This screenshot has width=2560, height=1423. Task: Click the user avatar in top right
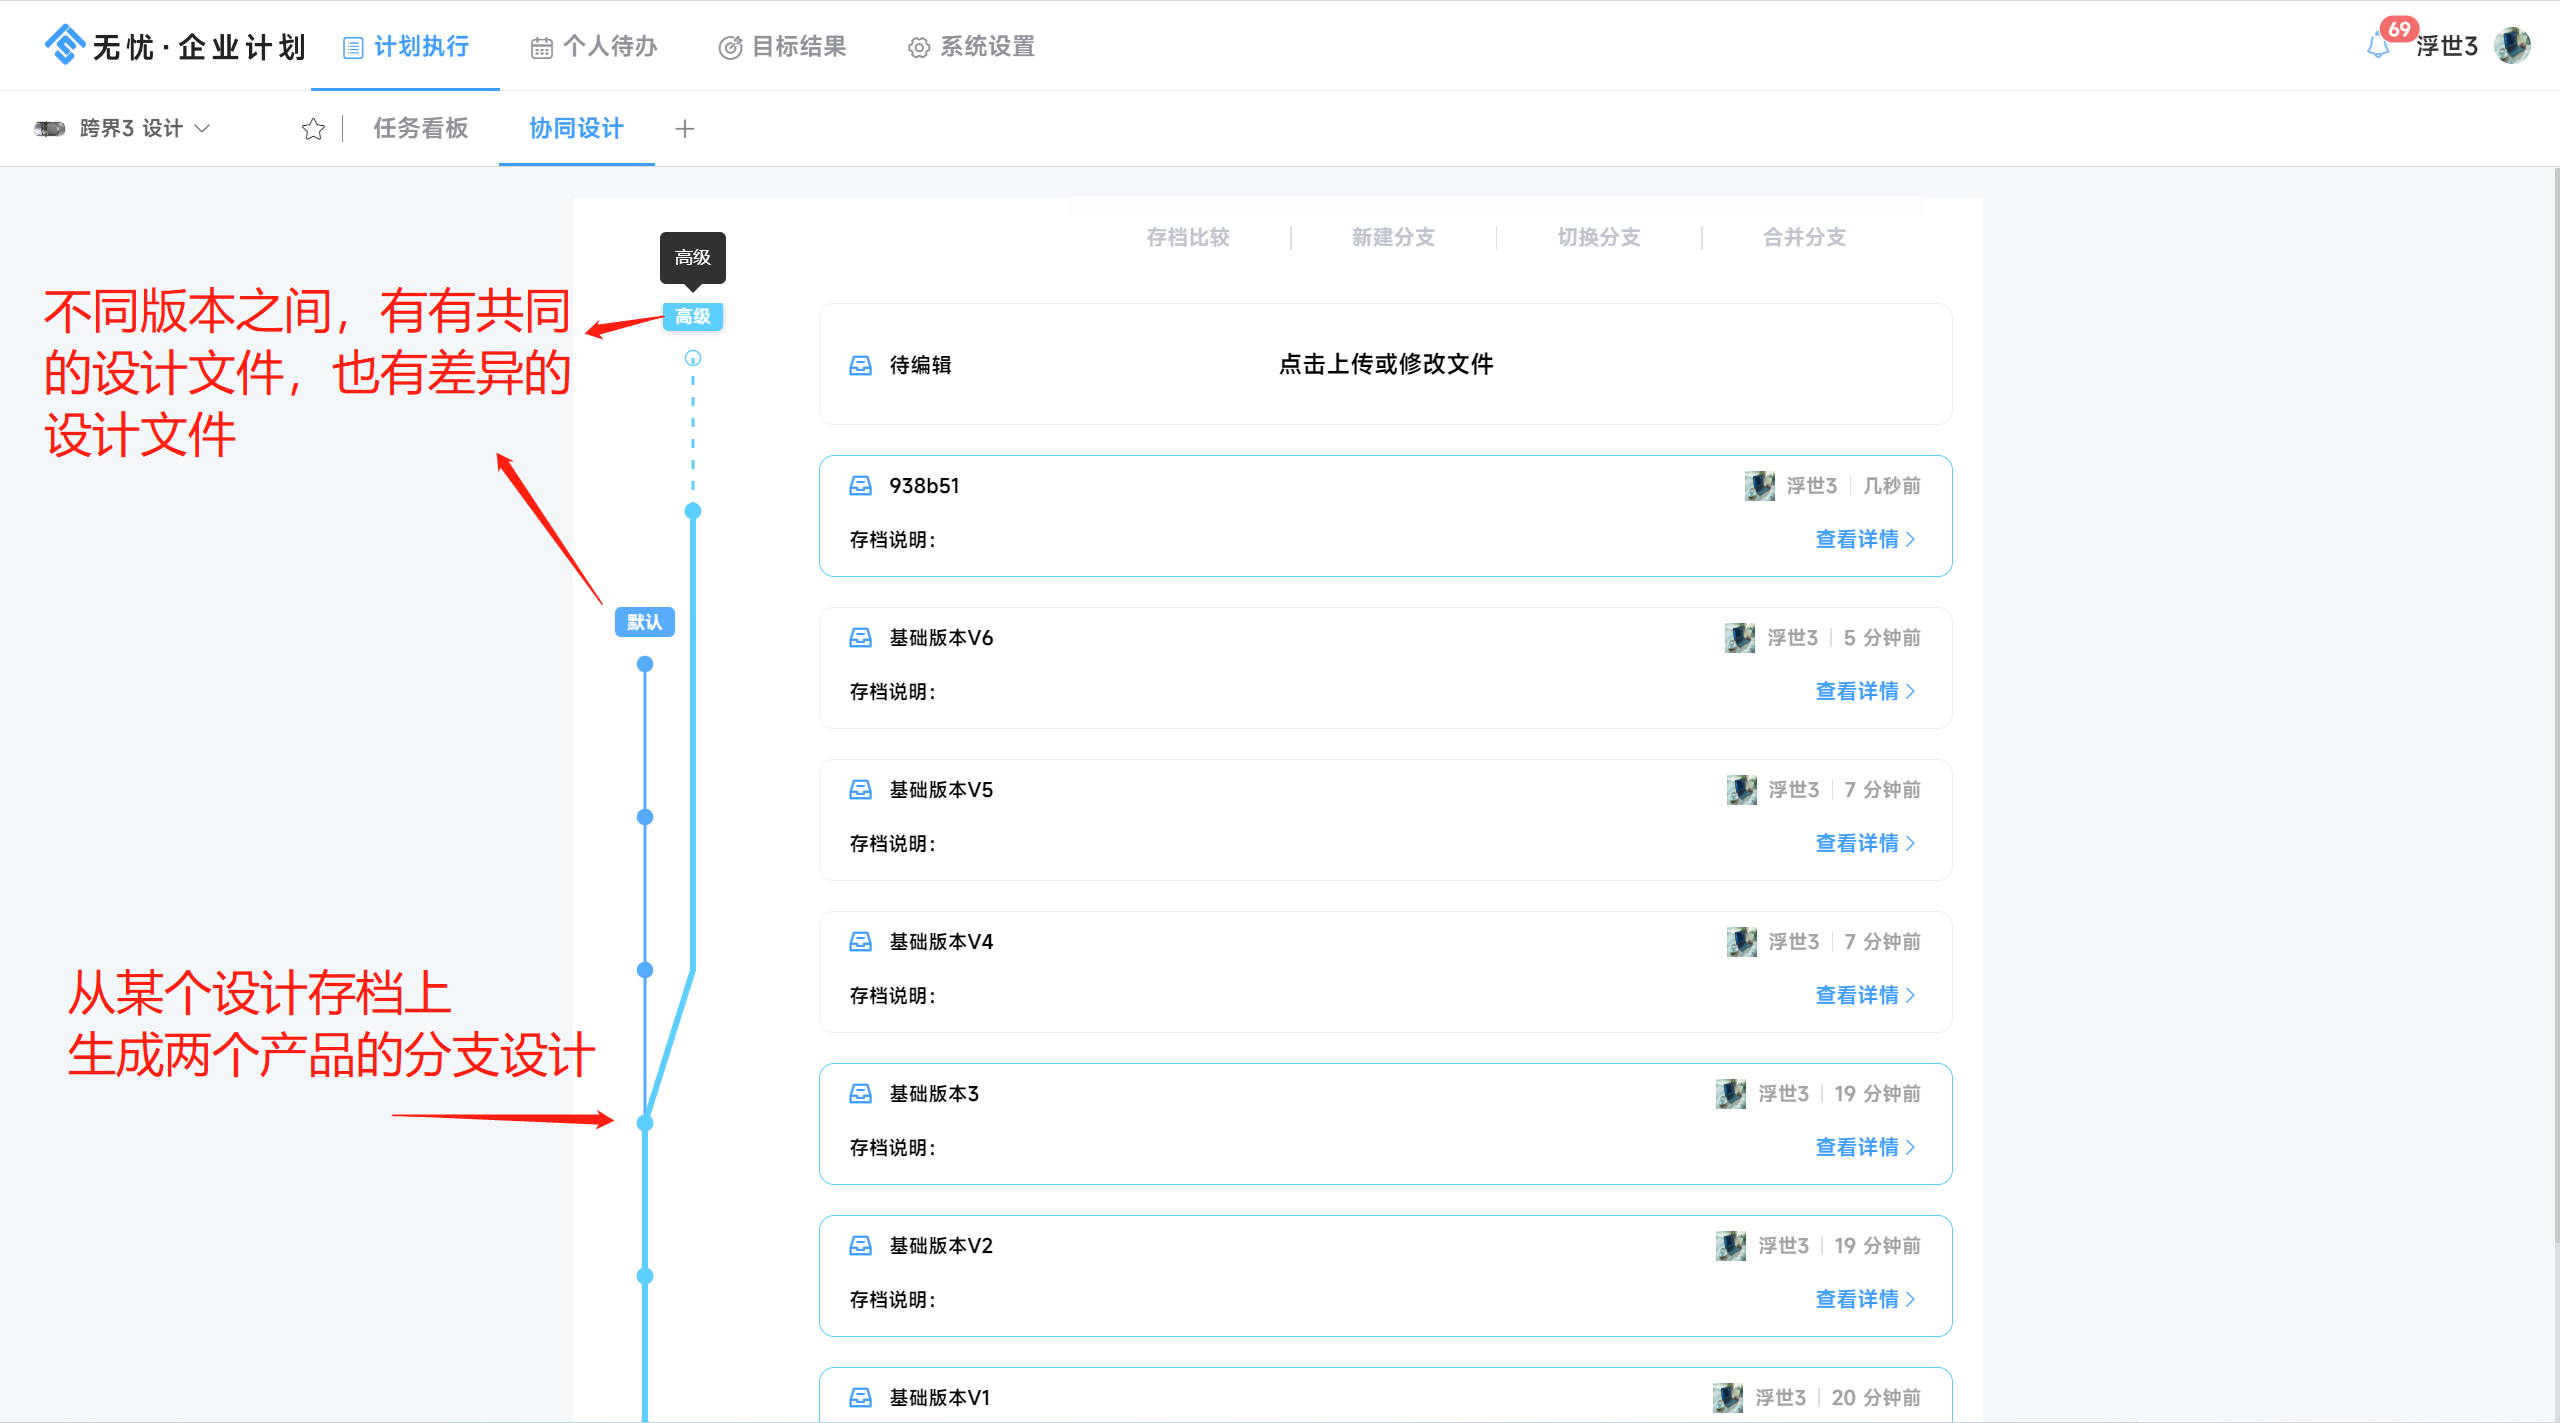(2512, 46)
